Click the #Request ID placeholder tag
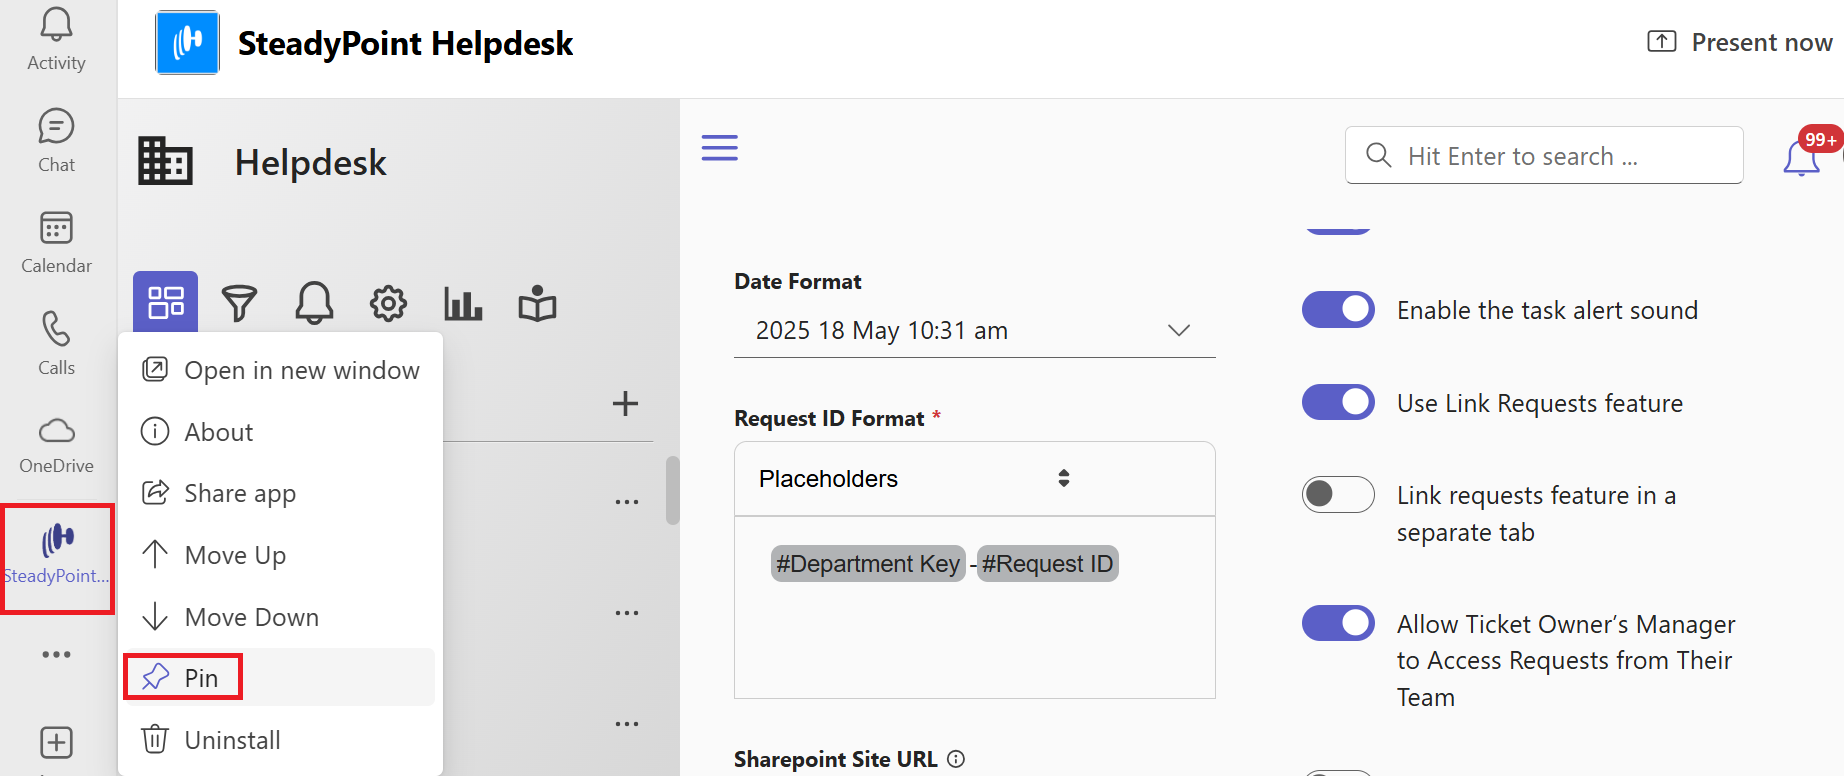Screen dimensions: 1844x776 point(1047,564)
